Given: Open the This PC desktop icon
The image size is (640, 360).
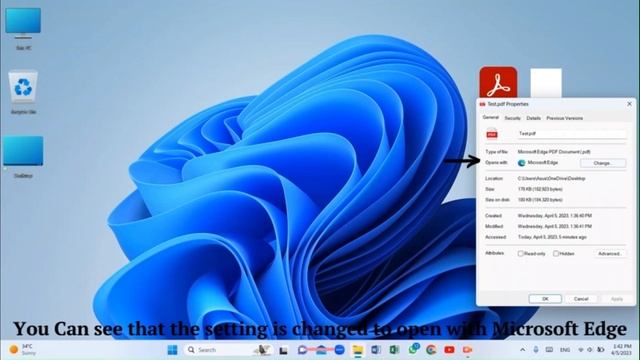Looking at the screenshot, I should tap(23, 28).
